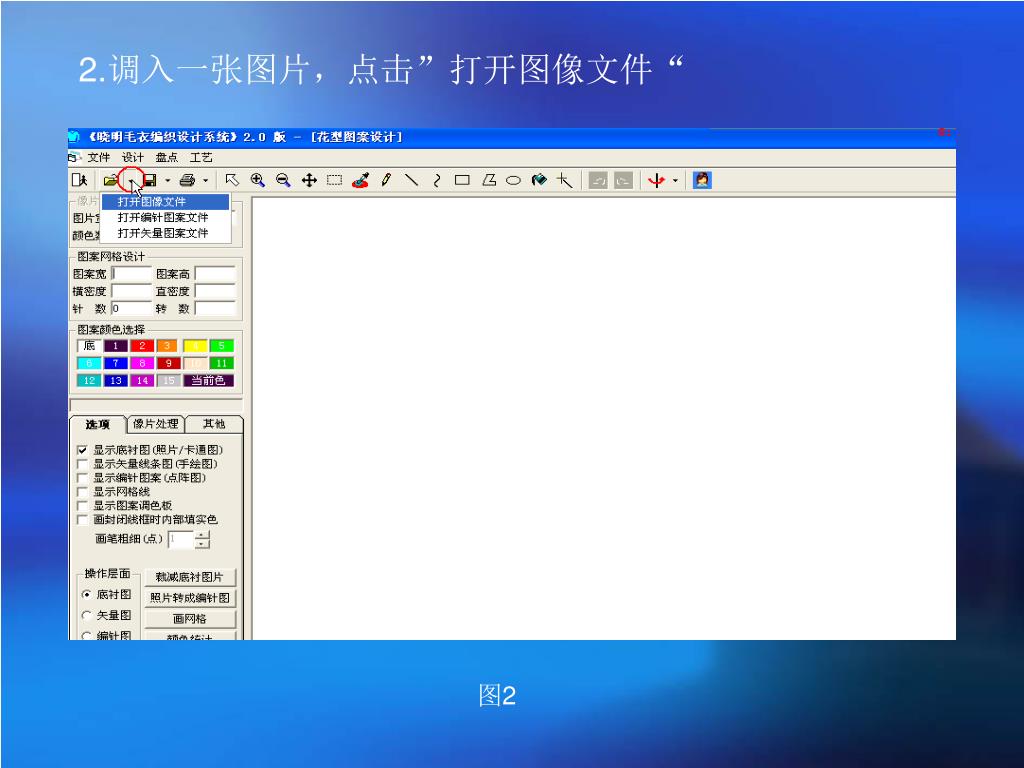
Task: Switch to the 选项 tab
Action: pos(97,424)
